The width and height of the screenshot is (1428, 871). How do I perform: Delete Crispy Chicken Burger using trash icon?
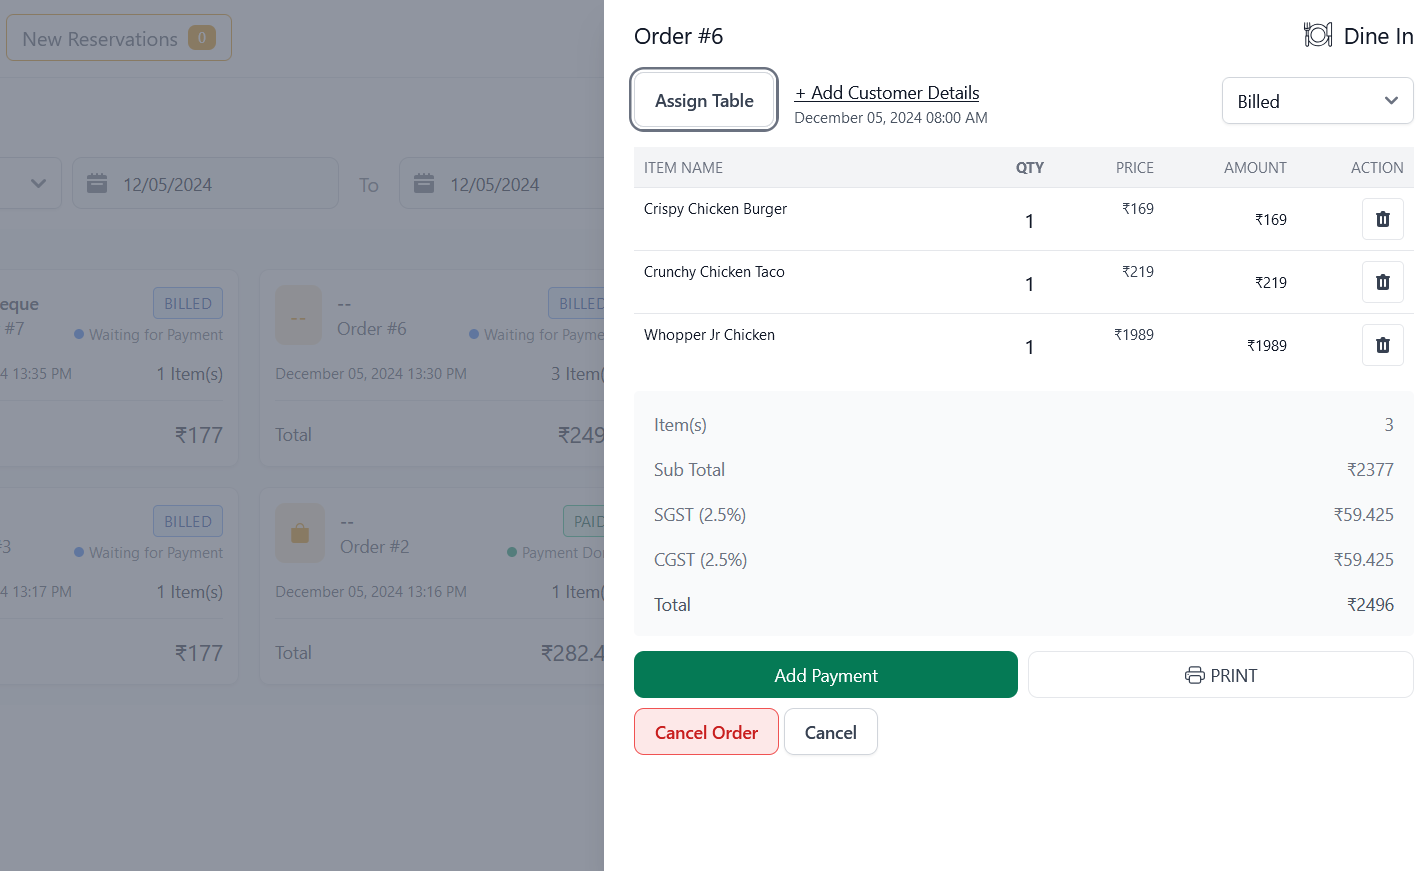pyautogui.click(x=1382, y=219)
